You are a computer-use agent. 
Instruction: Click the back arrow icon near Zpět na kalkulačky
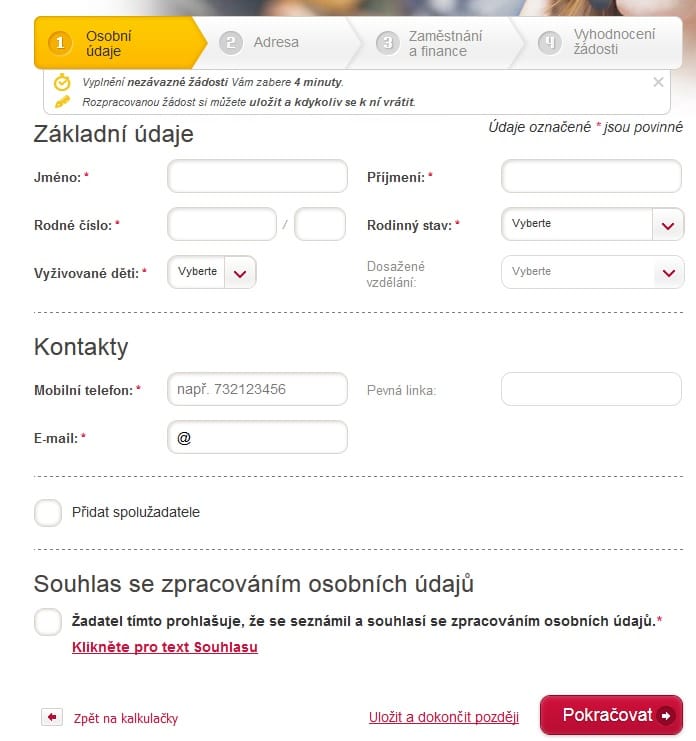pos(52,717)
